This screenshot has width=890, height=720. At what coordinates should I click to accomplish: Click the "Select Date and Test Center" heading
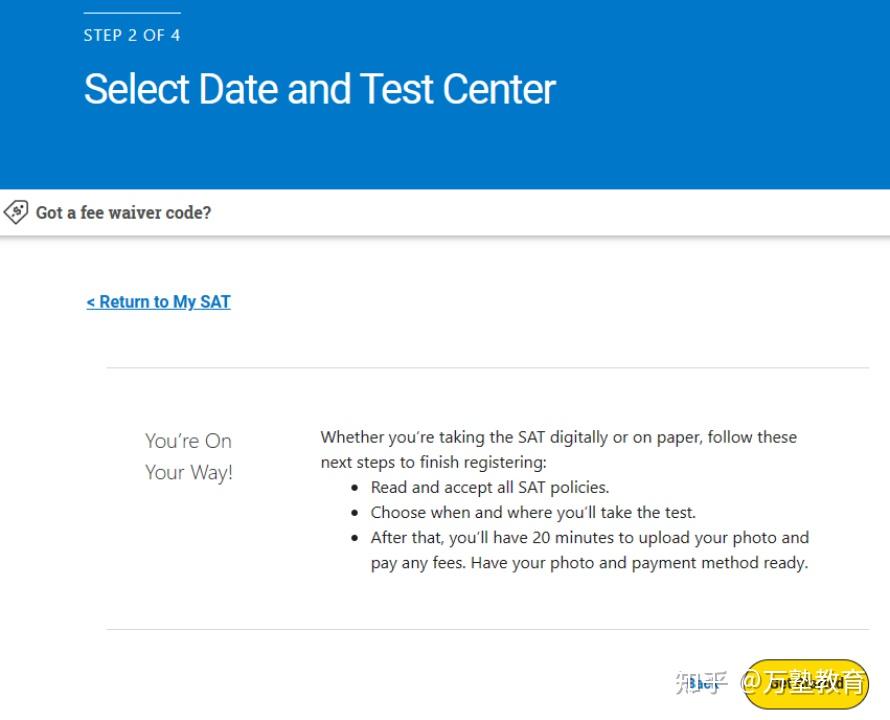tap(319, 89)
